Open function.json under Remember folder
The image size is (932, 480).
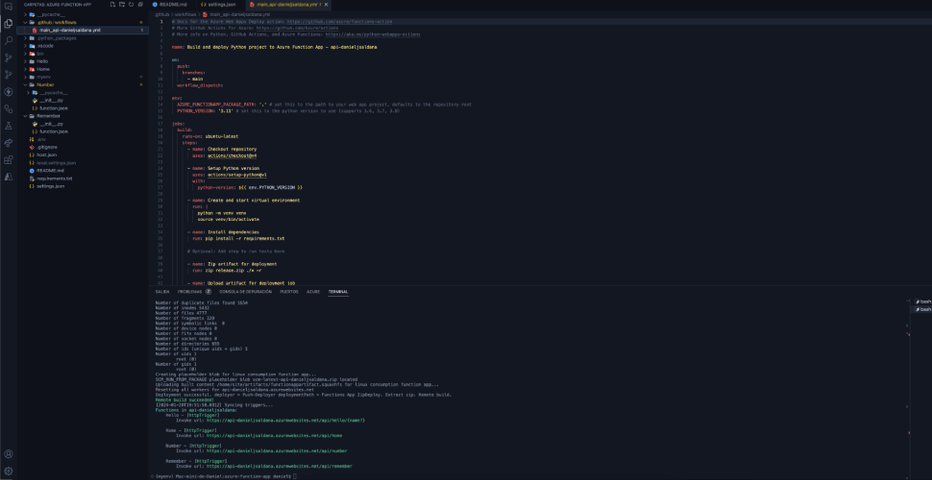point(83,131)
